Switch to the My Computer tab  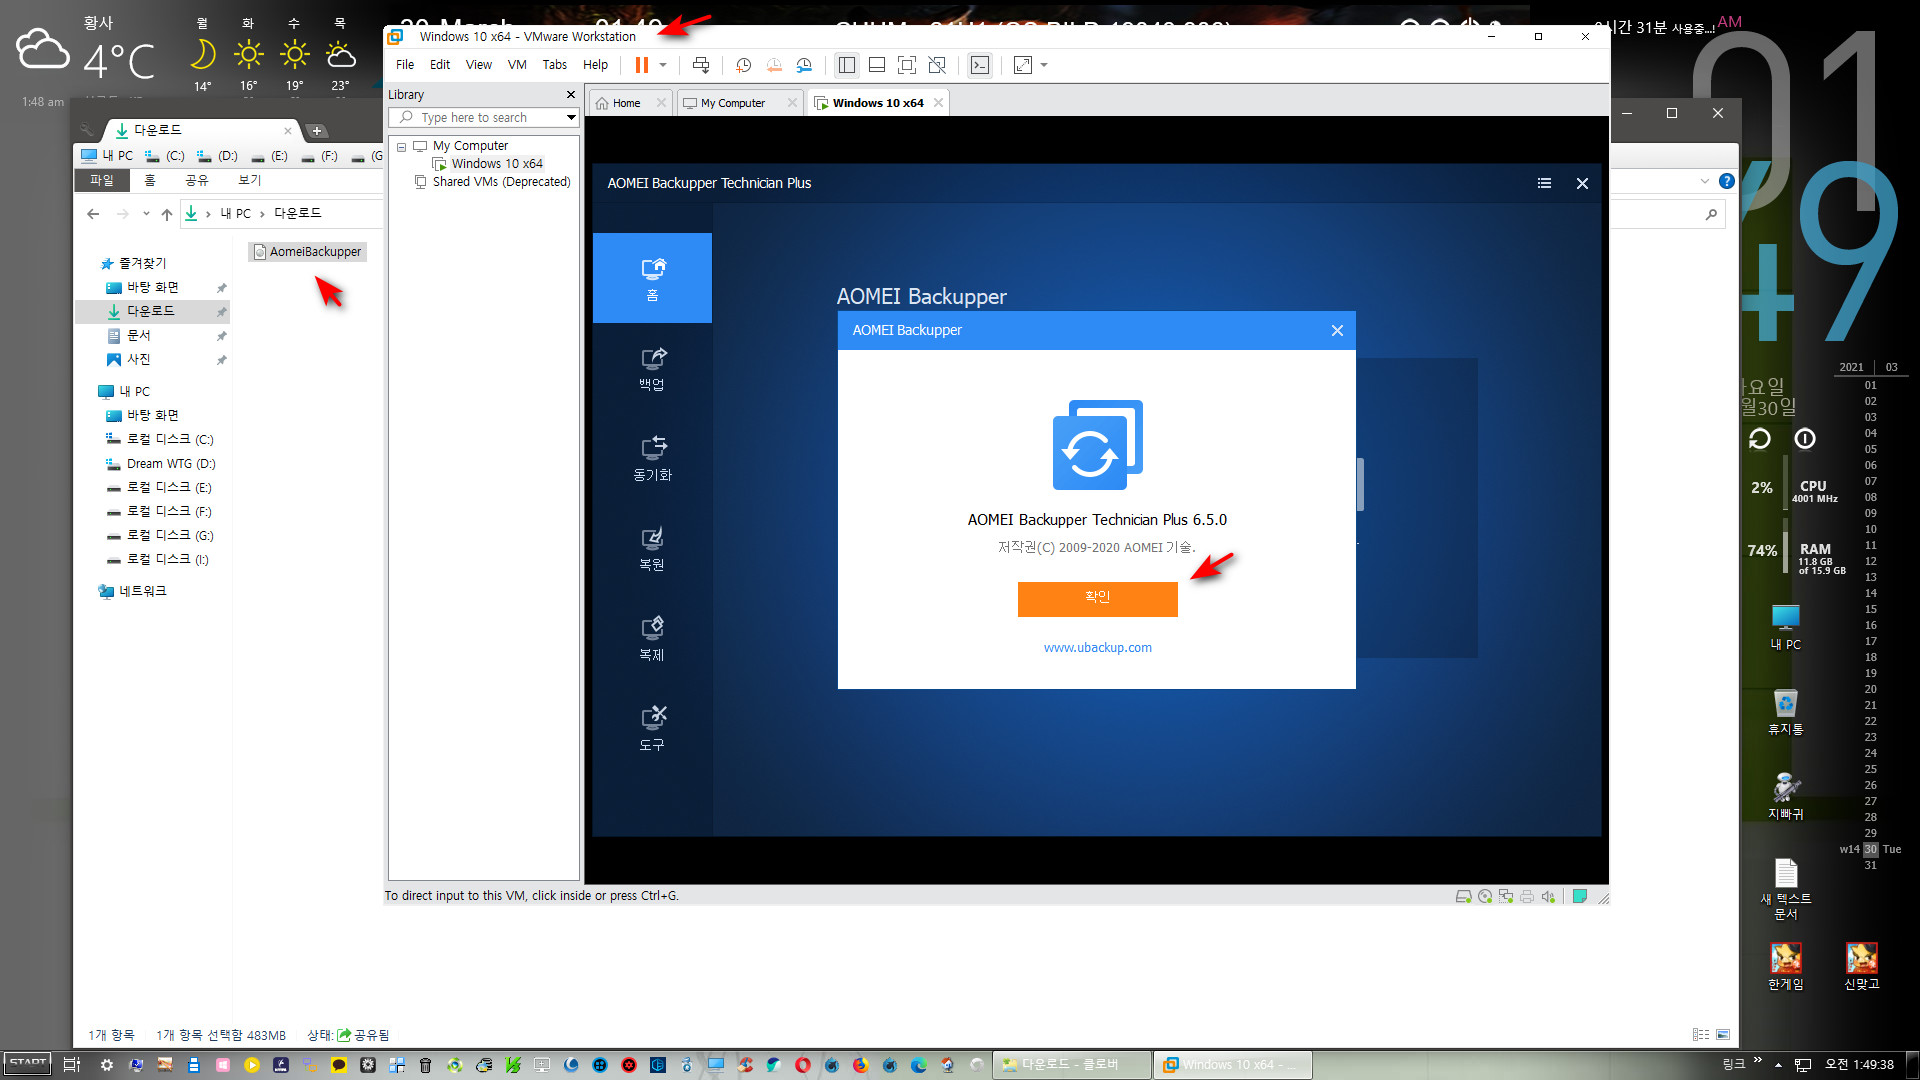pos(733,103)
